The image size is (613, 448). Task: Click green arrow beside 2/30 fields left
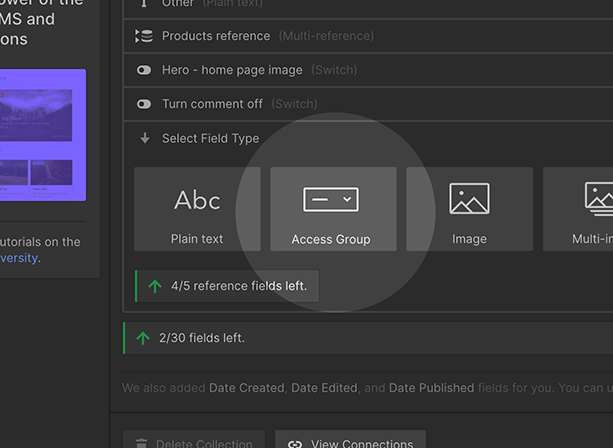[141, 338]
